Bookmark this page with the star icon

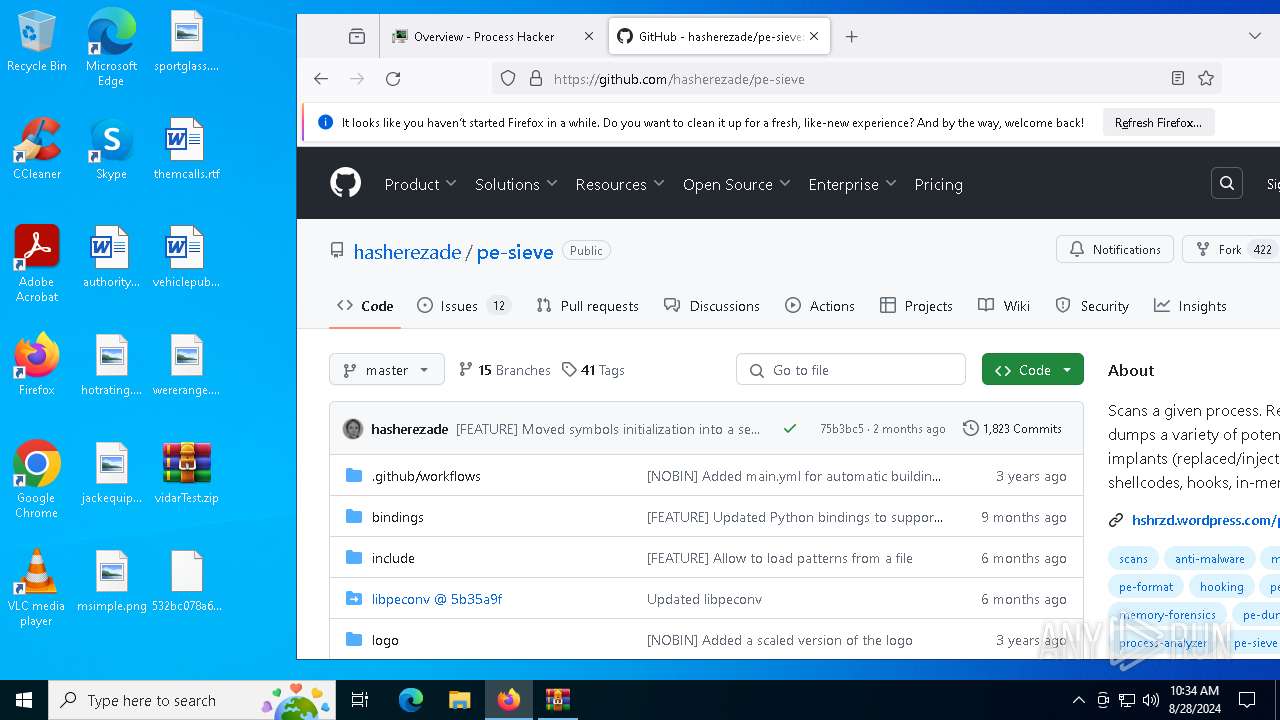pyautogui.click(x=1206, y=78)
